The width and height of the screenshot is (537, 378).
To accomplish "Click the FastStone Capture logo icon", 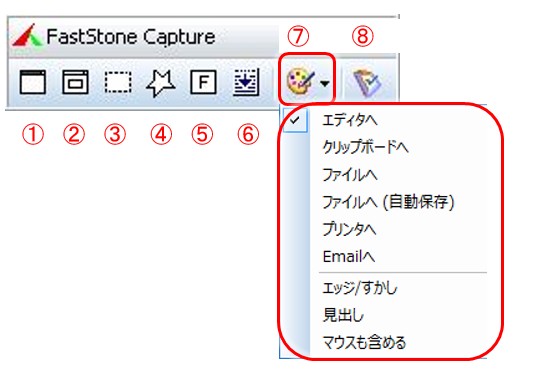I will tap(27, 36).
